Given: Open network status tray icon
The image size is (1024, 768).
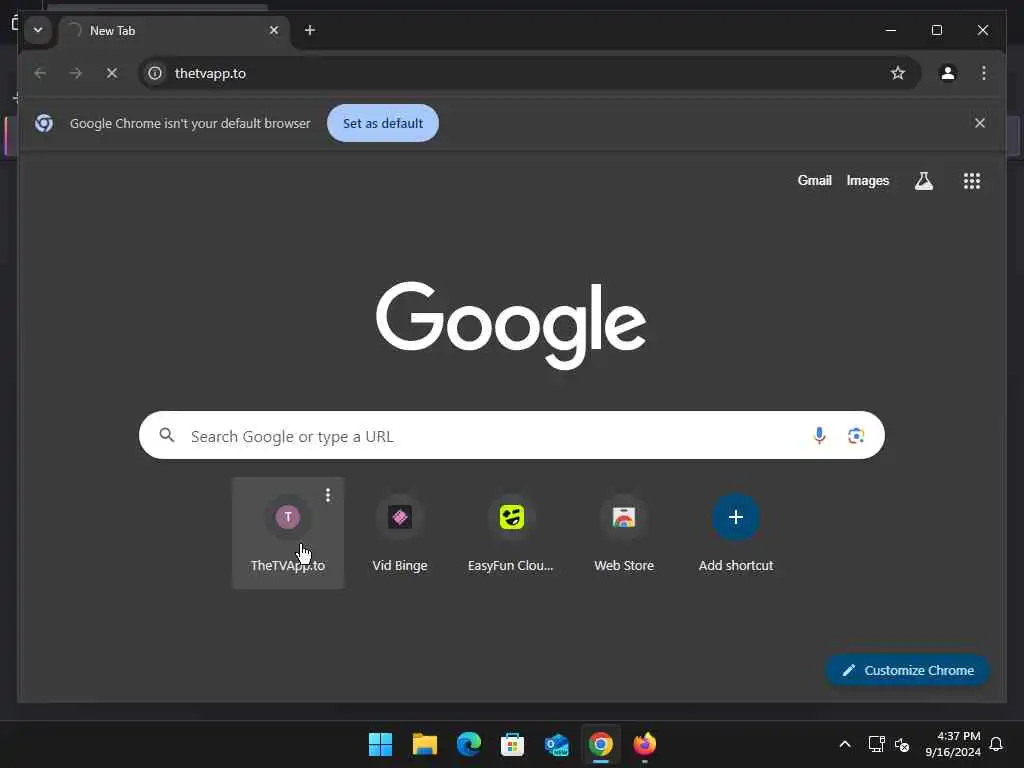Looking at the screenshot, I should point(876,744).
